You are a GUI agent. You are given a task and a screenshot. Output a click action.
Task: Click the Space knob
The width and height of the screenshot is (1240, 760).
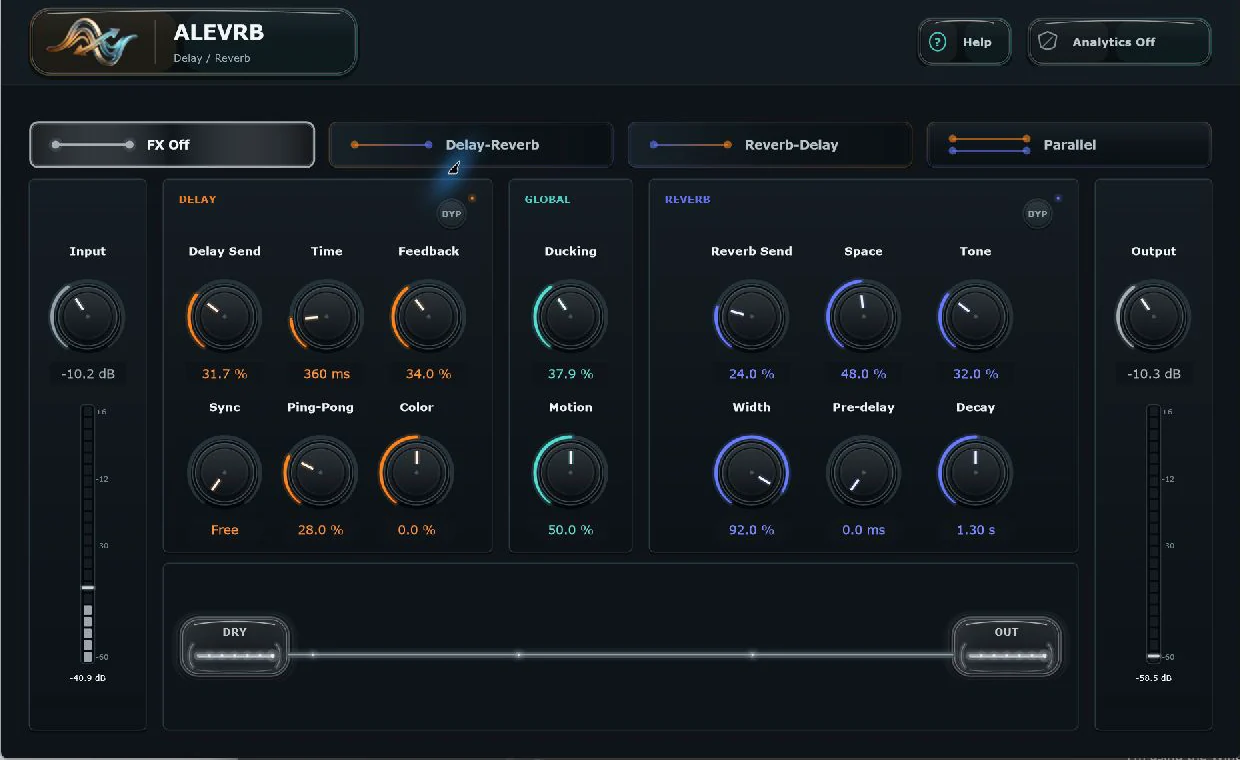point(863,316)
